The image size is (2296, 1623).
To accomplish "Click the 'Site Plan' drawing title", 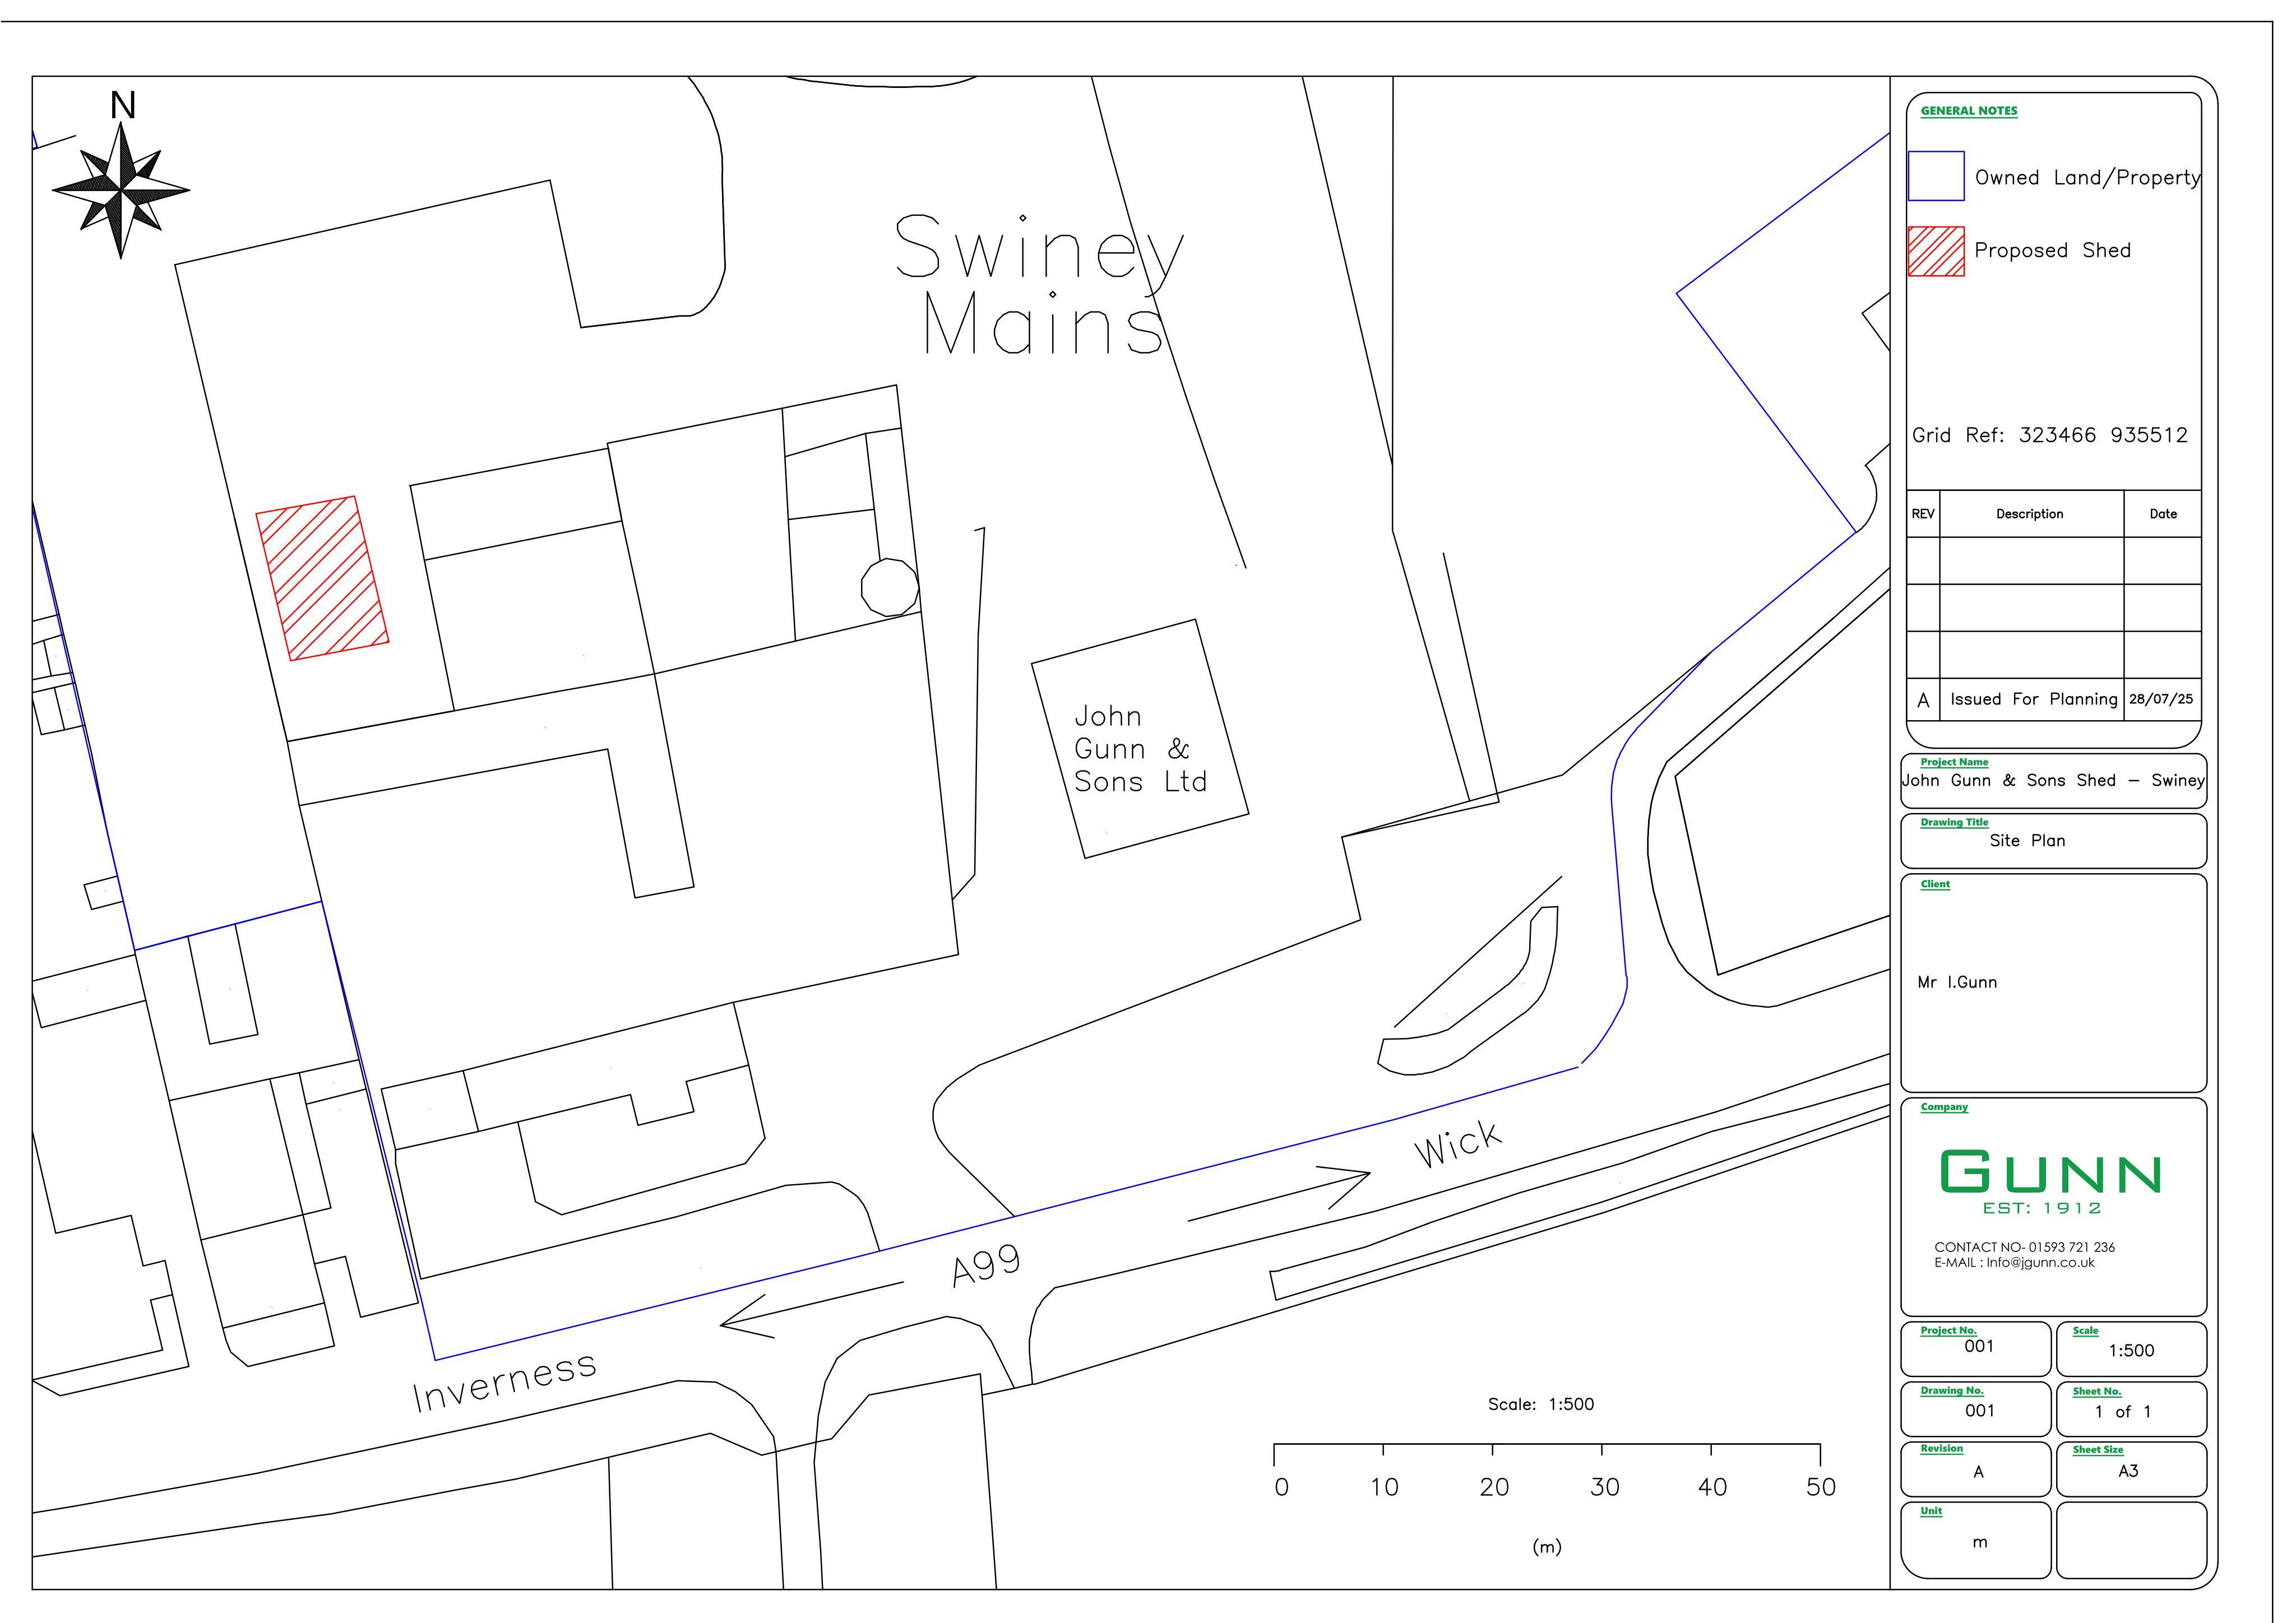I will pyautogui.click(x=2027, y=841).
